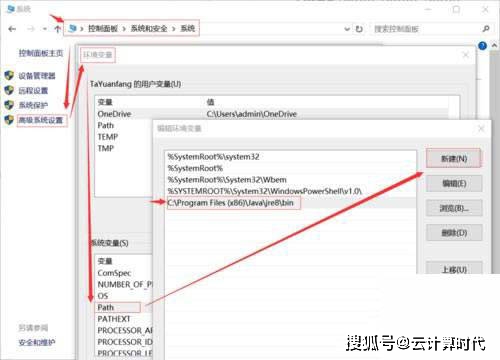
Task: Select Path in user variables list
Action: coord(106,126)
